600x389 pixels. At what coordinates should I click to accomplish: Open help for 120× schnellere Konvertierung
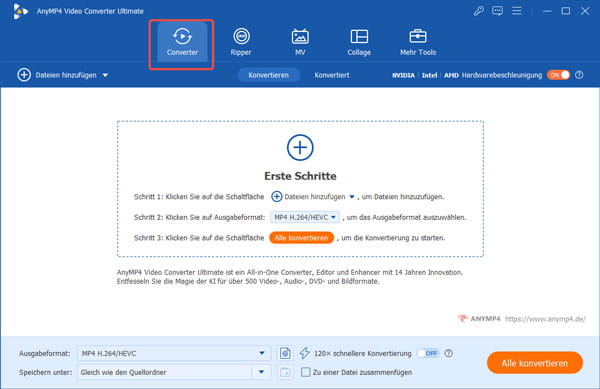coord(448,353)
